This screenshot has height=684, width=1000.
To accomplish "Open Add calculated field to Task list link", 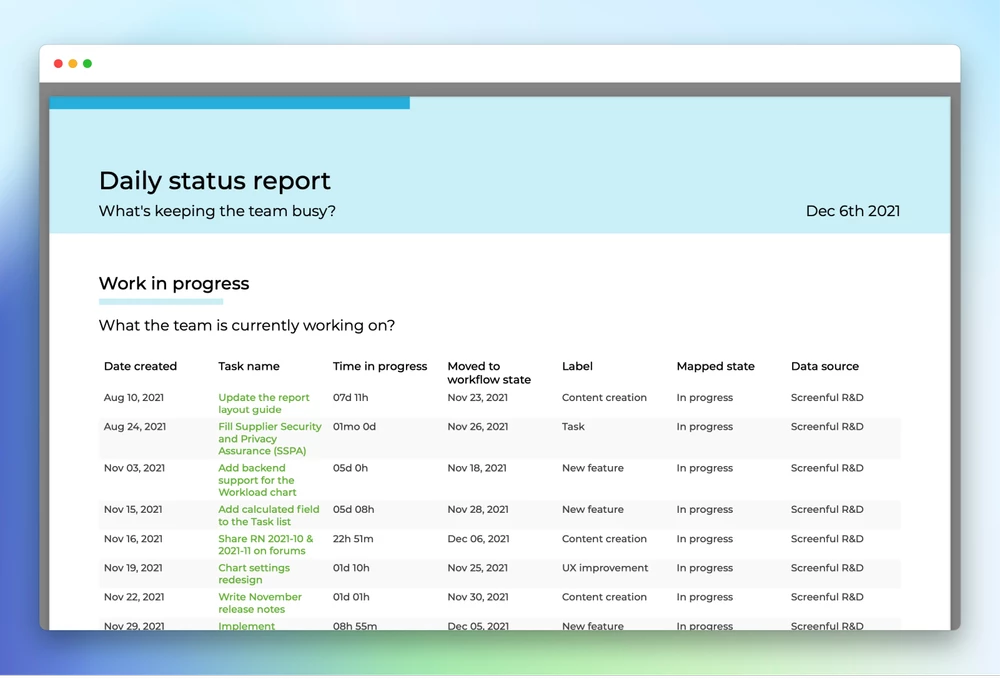I will 268,515.
